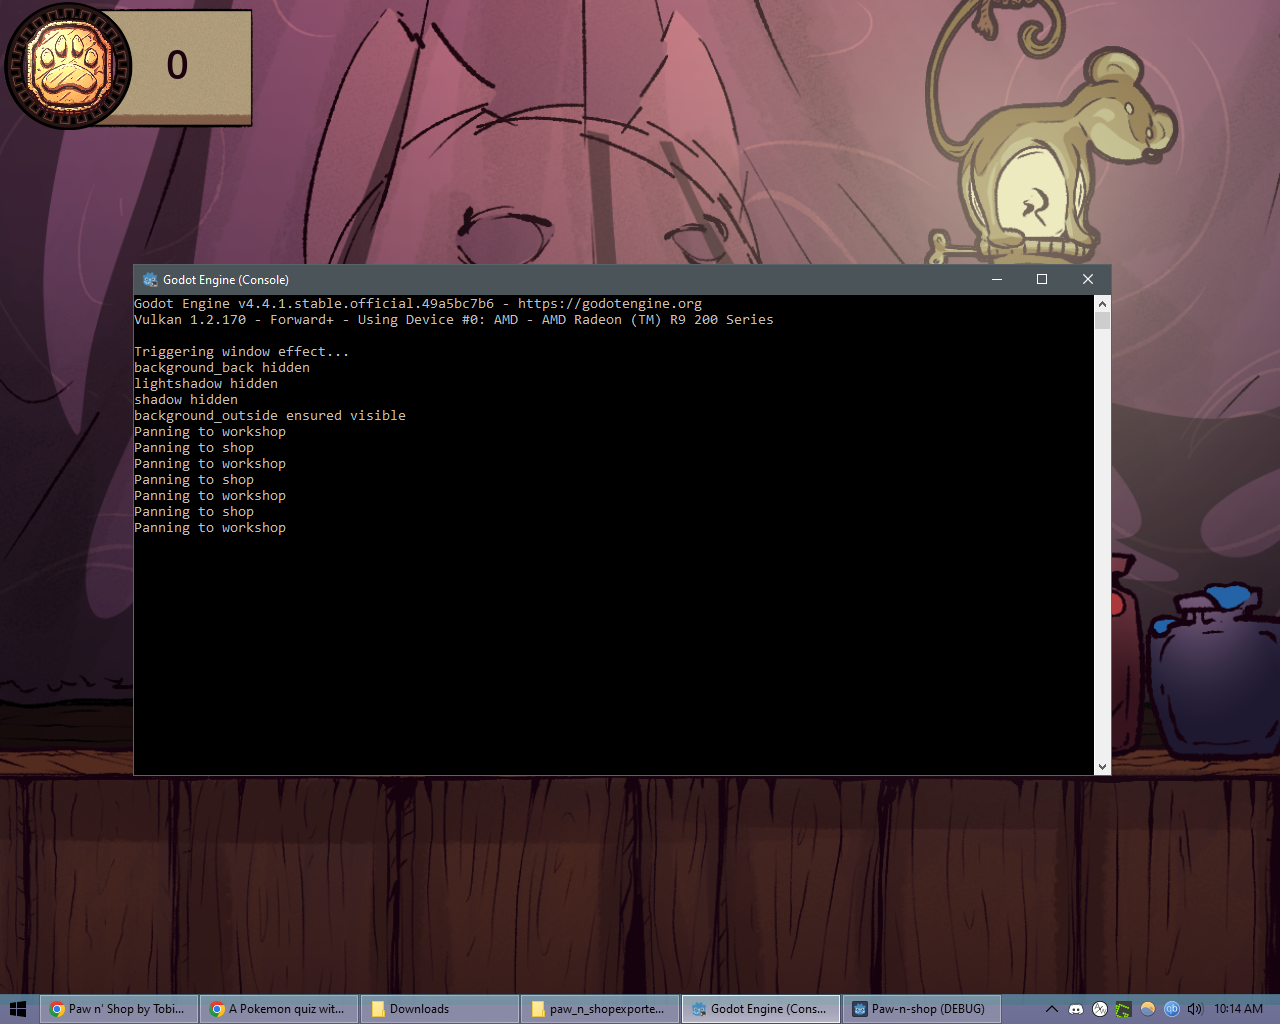Click the coin counter showing 0
This screenshot has width=1280, height=1024.
click(x=177, y=65)
